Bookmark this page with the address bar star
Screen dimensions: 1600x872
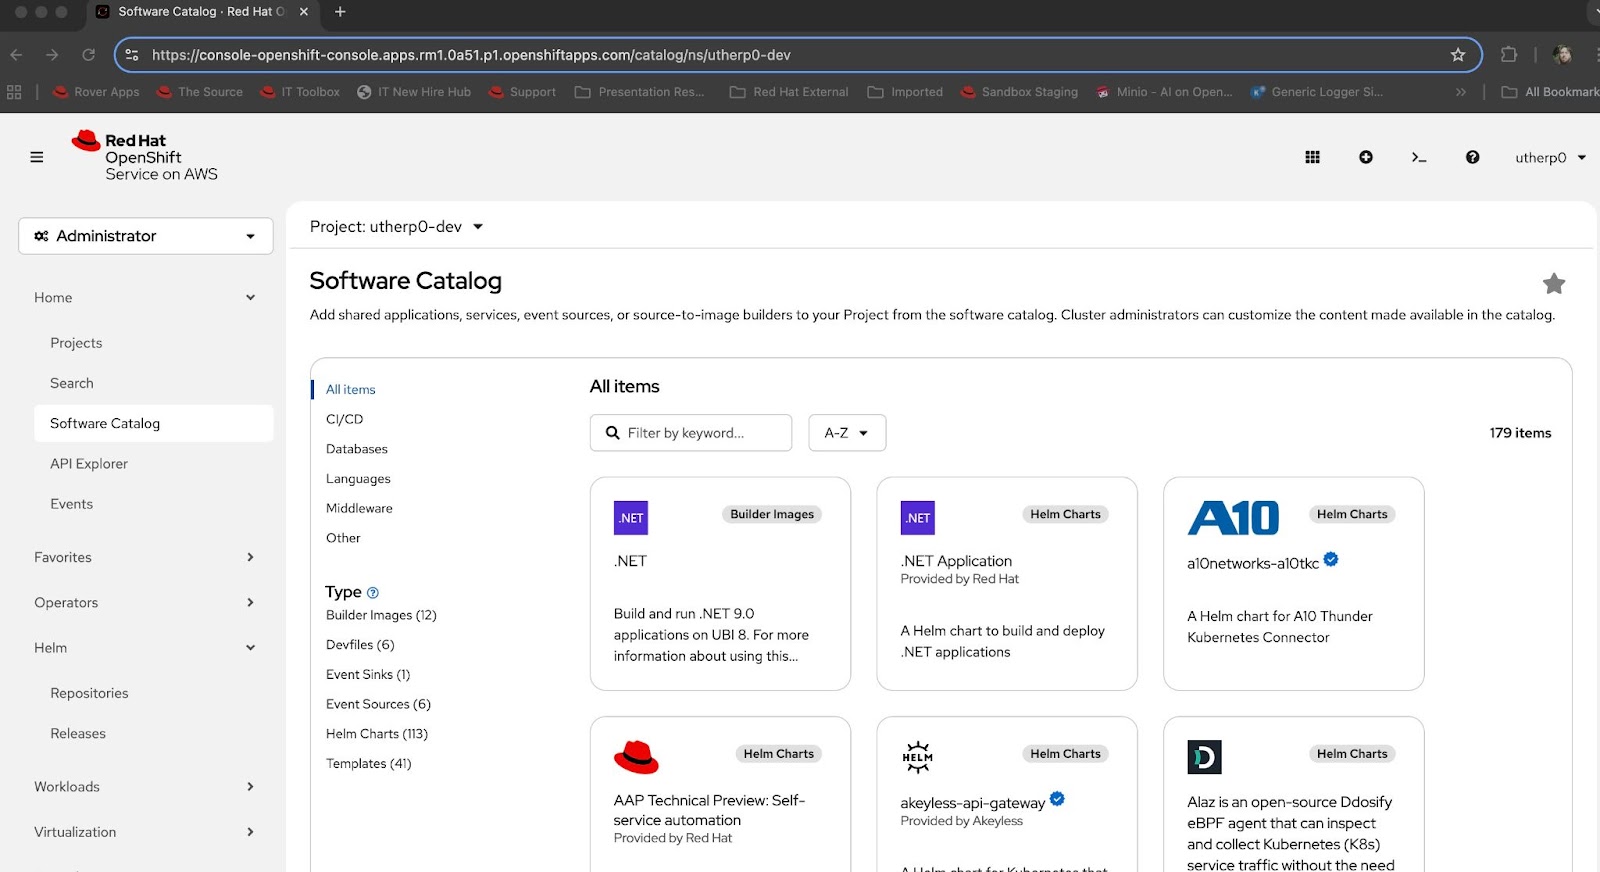[1457, 55]
